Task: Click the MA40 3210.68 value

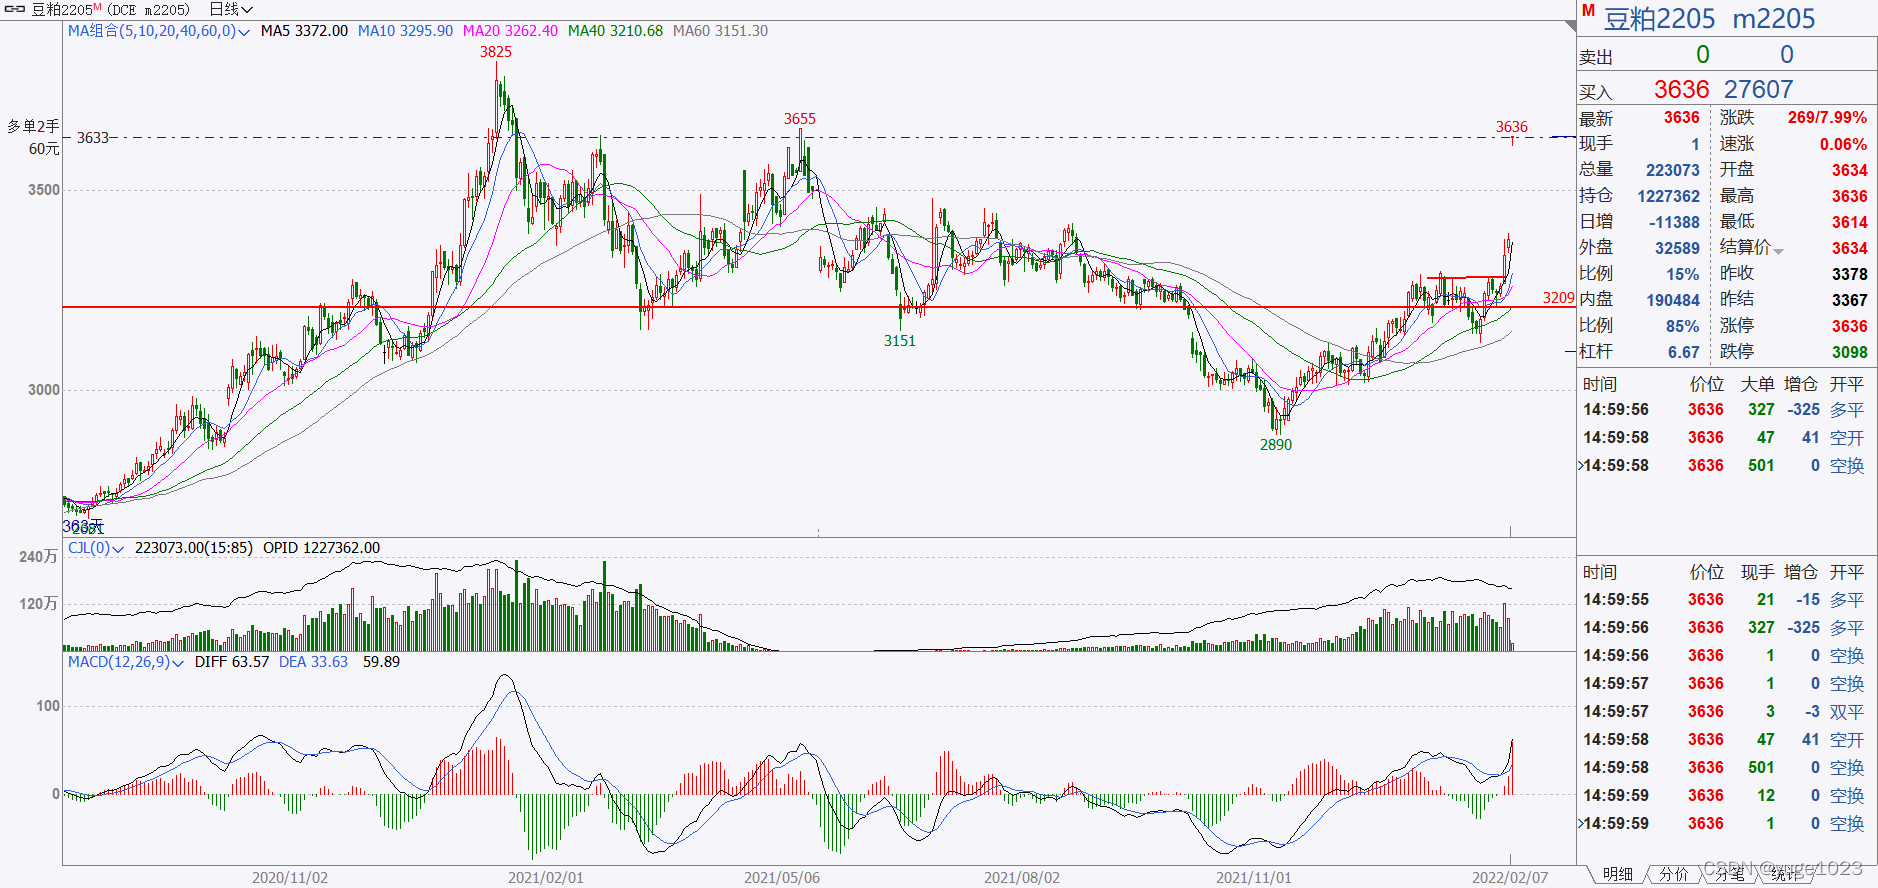Action: [x=615, y=31]
